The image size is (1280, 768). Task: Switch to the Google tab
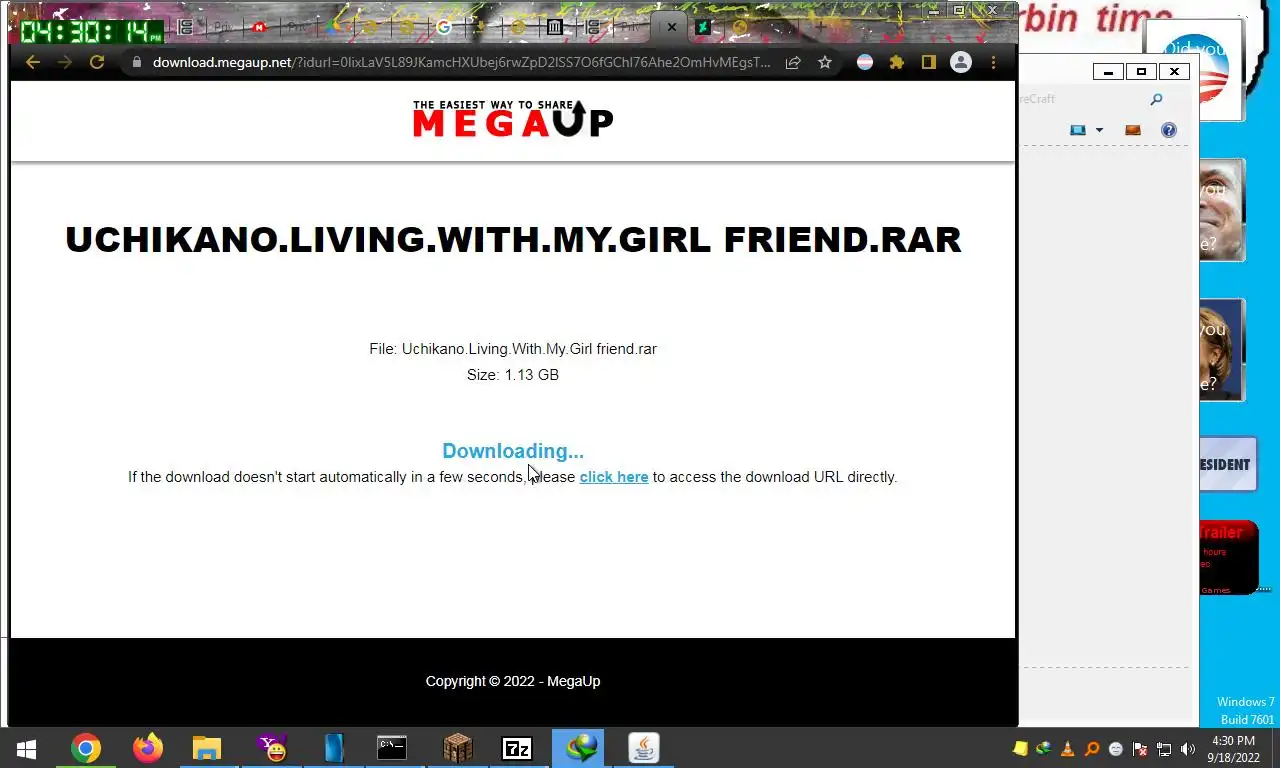click(444, 28)
